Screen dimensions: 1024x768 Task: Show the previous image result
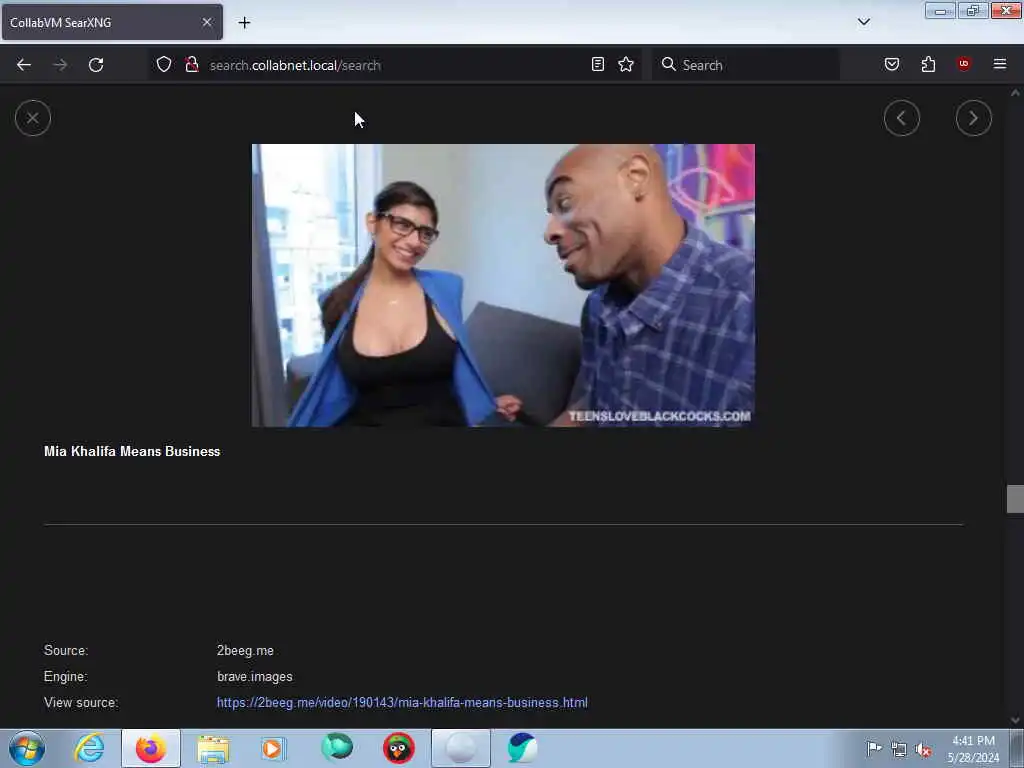point(901,118)
